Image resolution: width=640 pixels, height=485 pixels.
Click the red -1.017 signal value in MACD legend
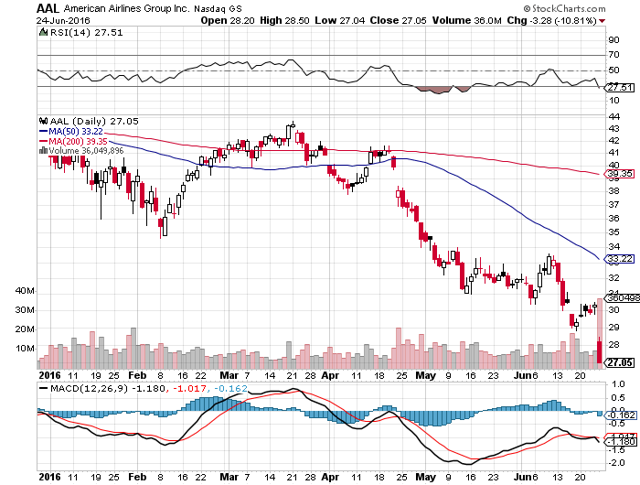(x=189, y=388)
